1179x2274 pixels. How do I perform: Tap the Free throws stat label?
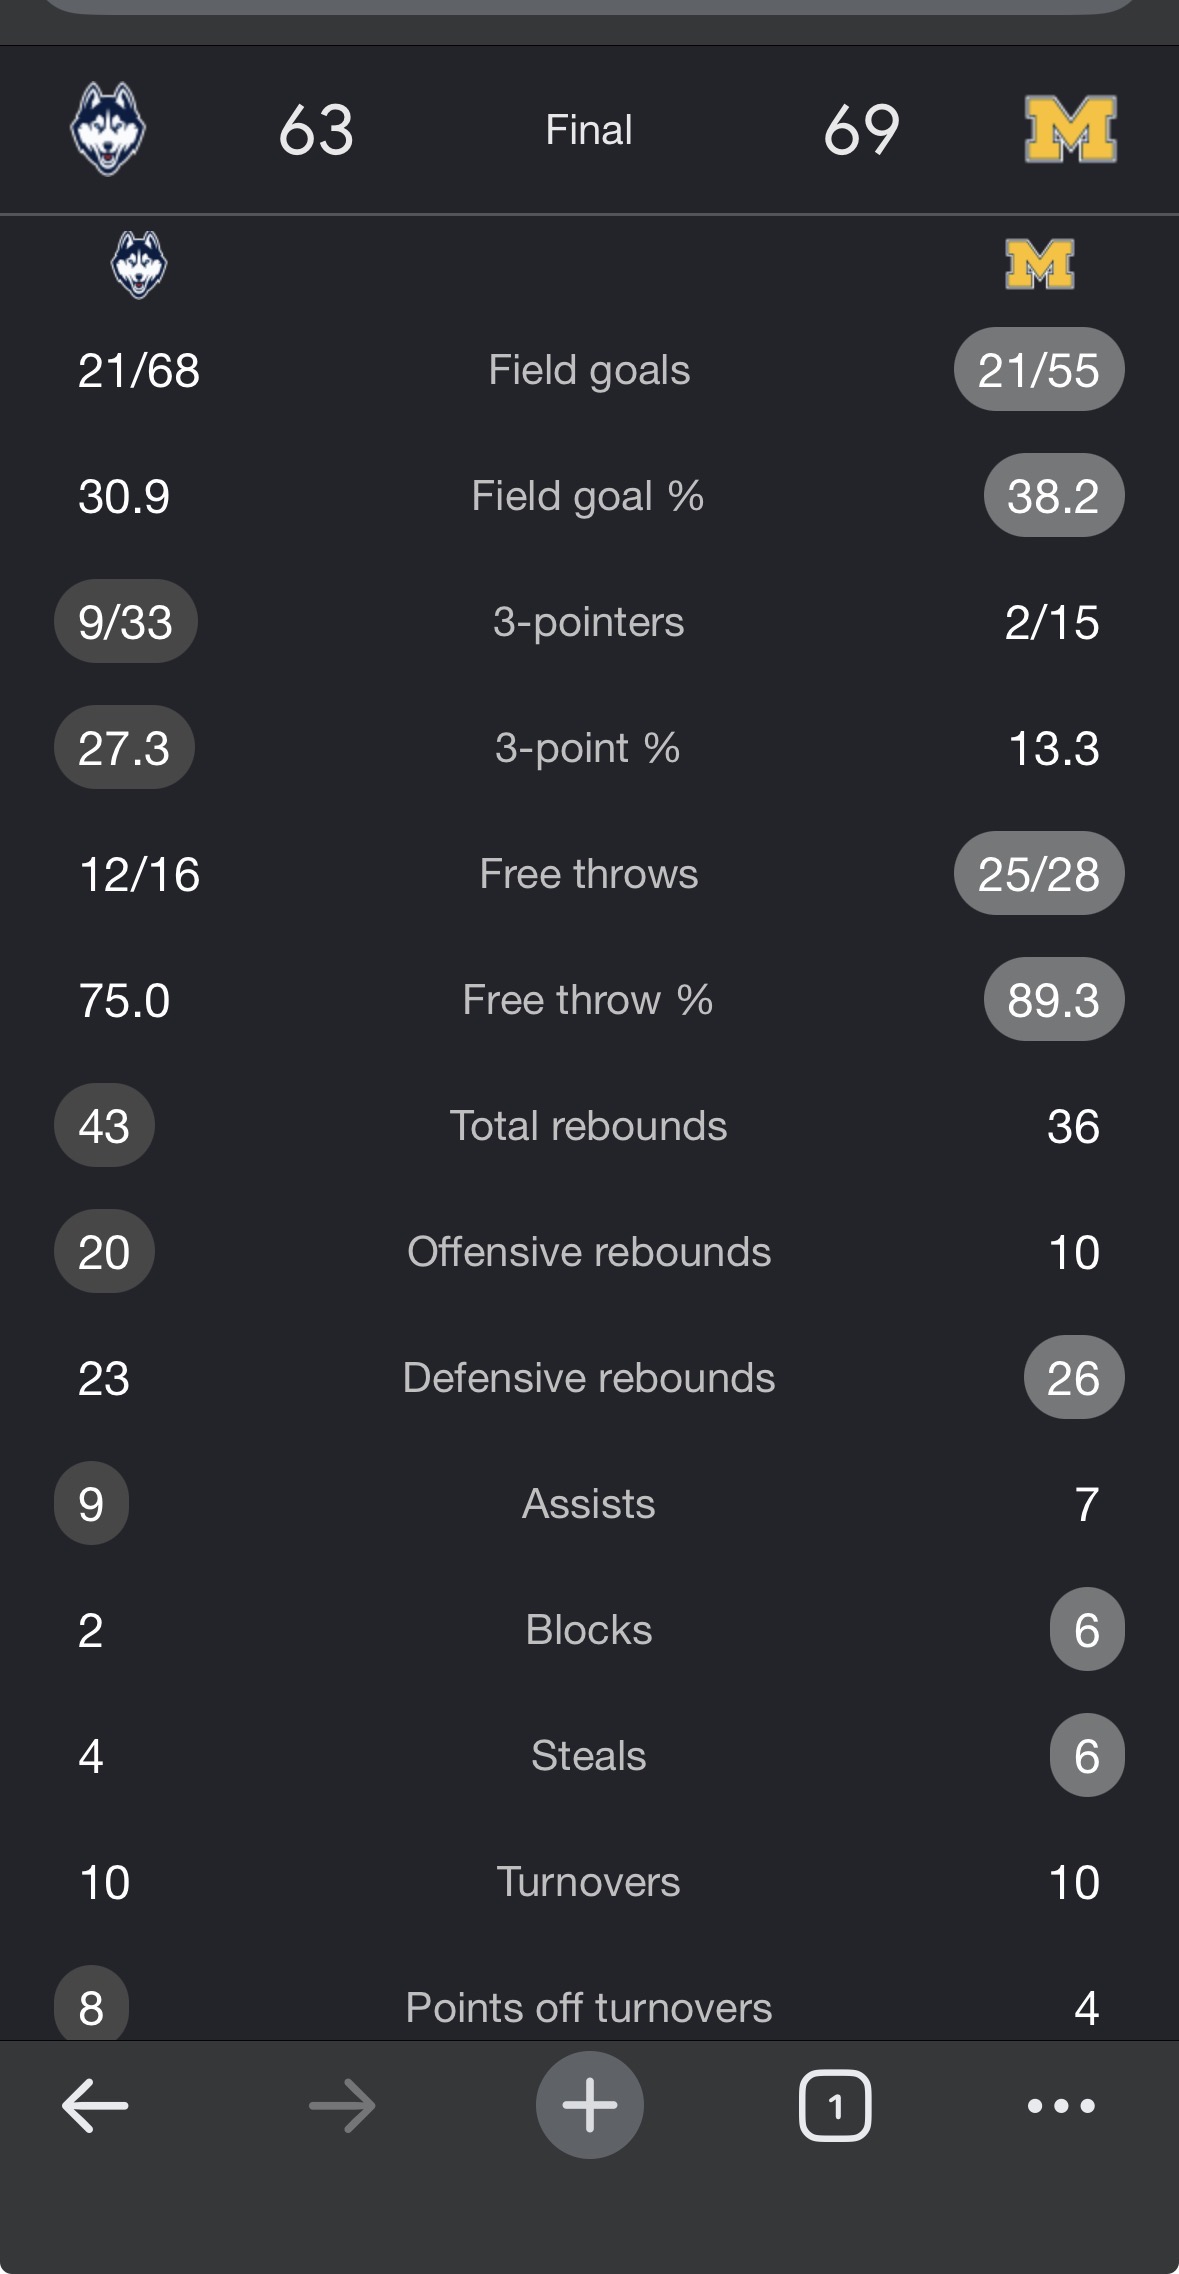tap(589, 874)
